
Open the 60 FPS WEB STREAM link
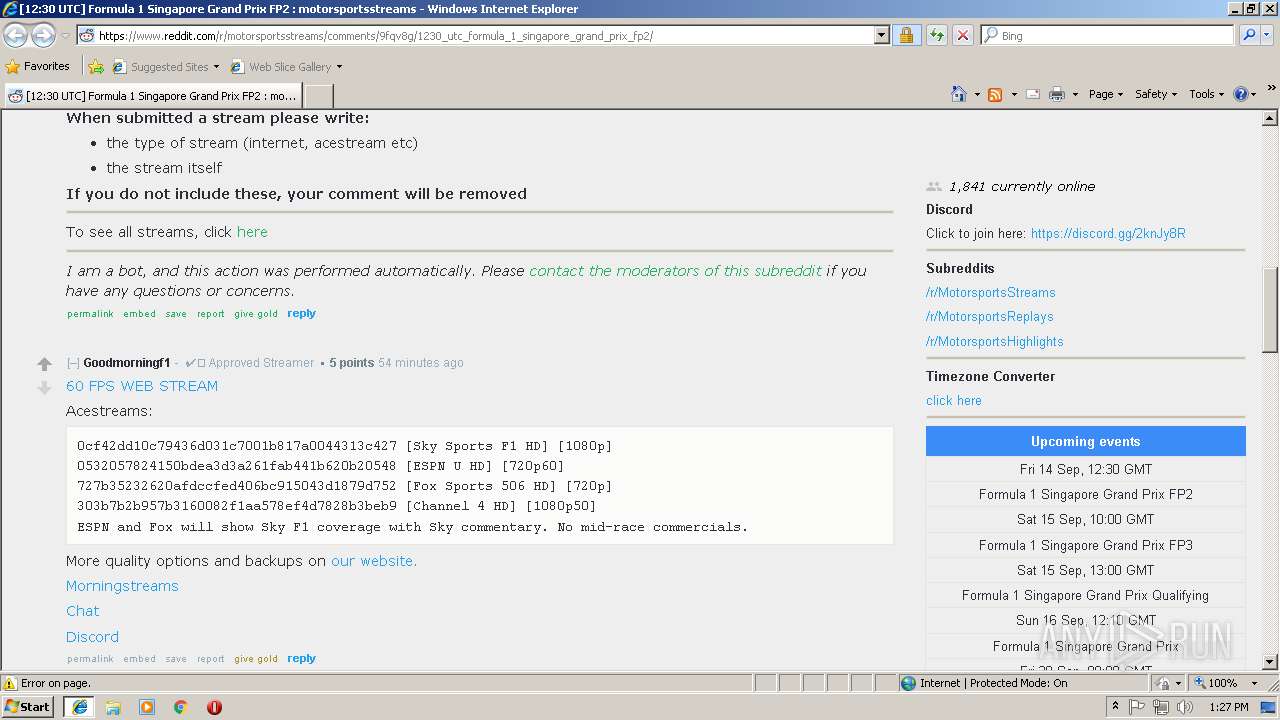click(142, 386)
